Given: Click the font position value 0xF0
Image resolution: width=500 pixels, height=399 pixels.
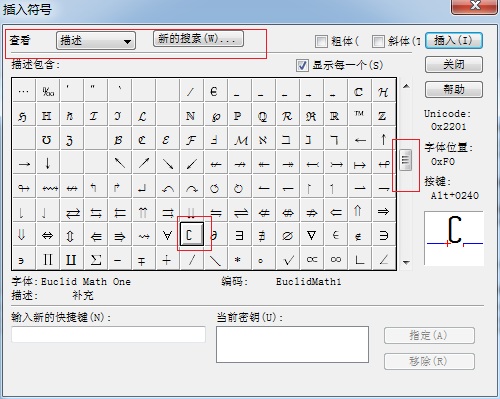Looking at the screenshot, I should [443, 162].
